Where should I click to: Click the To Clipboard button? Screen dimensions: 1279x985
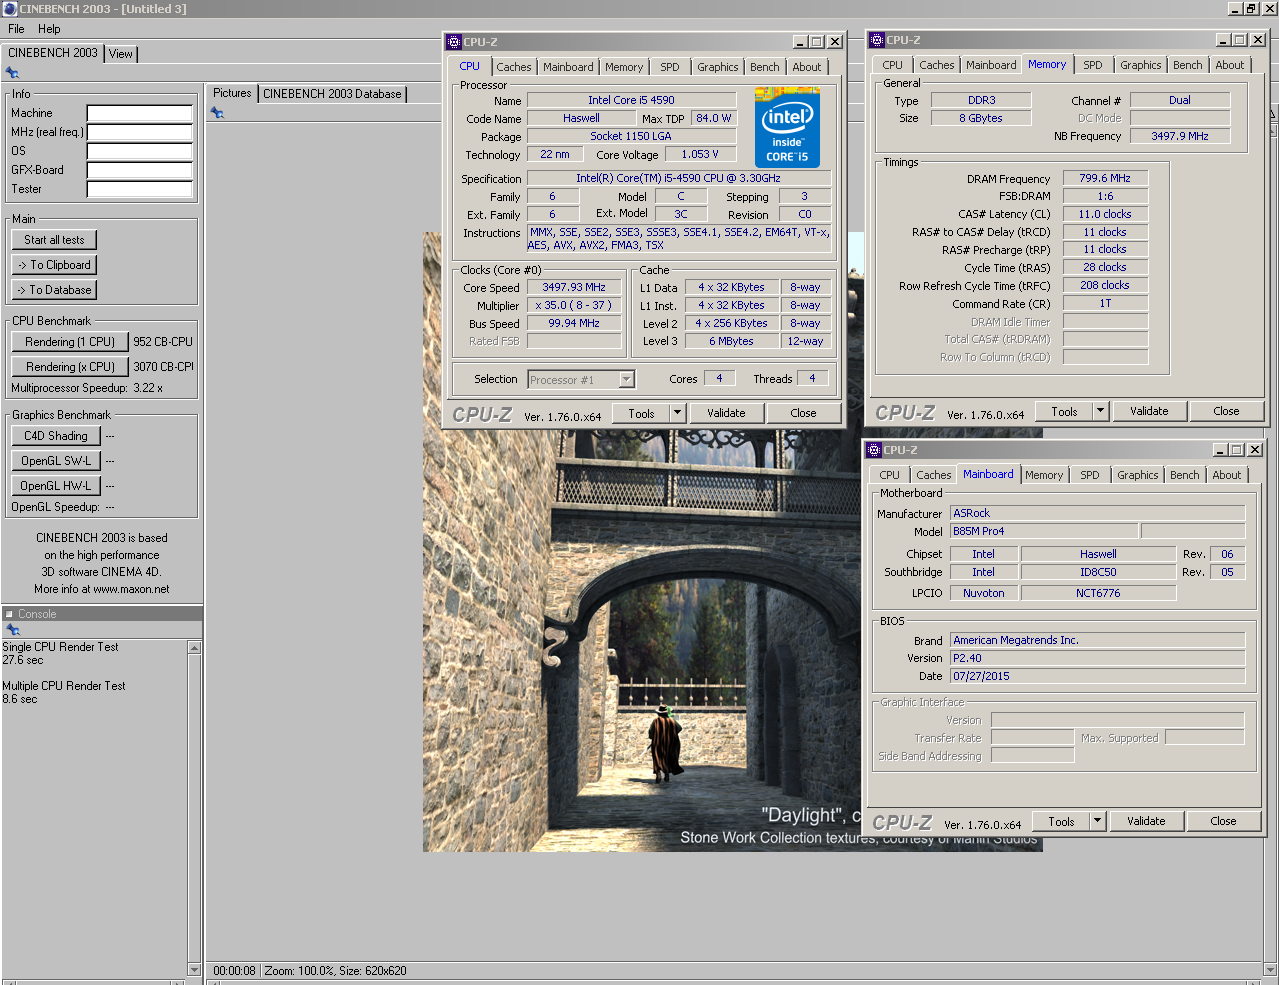(x=55, y=265)
